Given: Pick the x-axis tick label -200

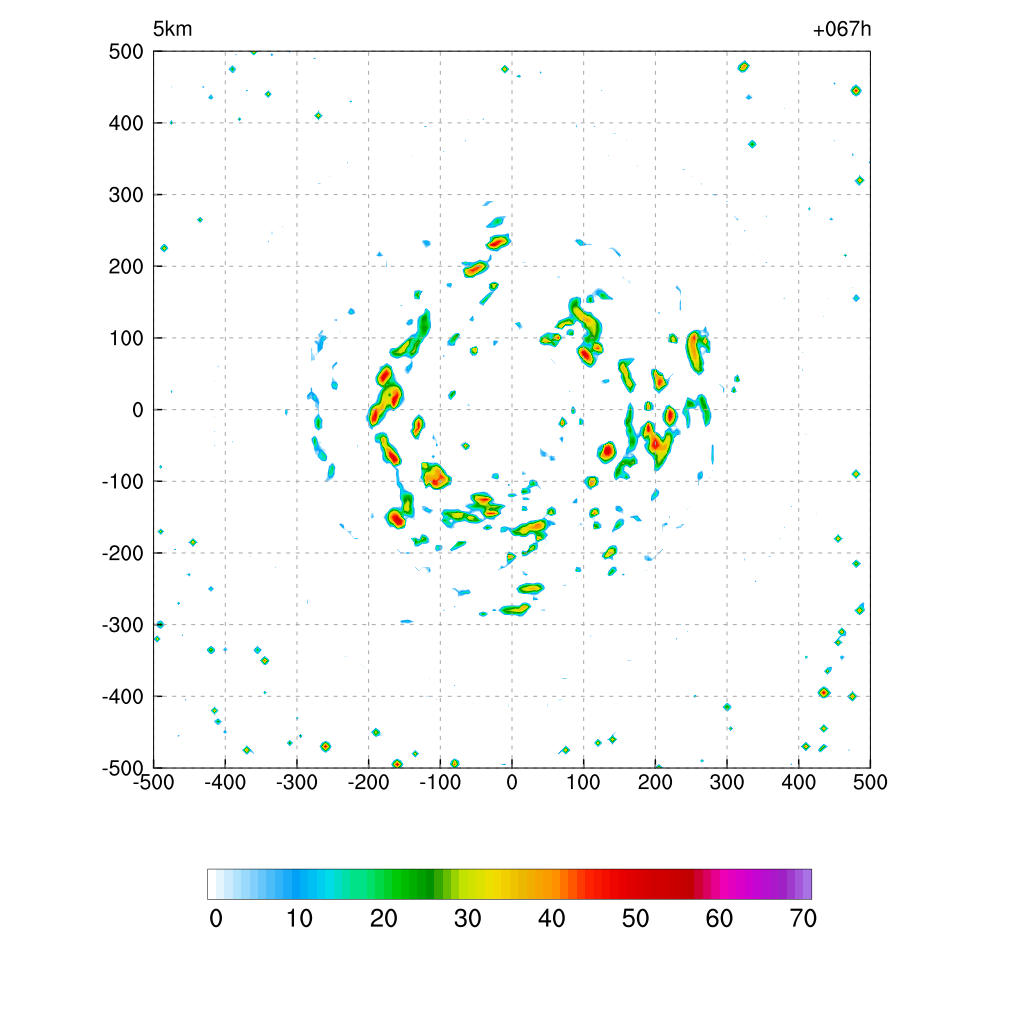Looking at the screenshot, I should [x=368, y=782].
